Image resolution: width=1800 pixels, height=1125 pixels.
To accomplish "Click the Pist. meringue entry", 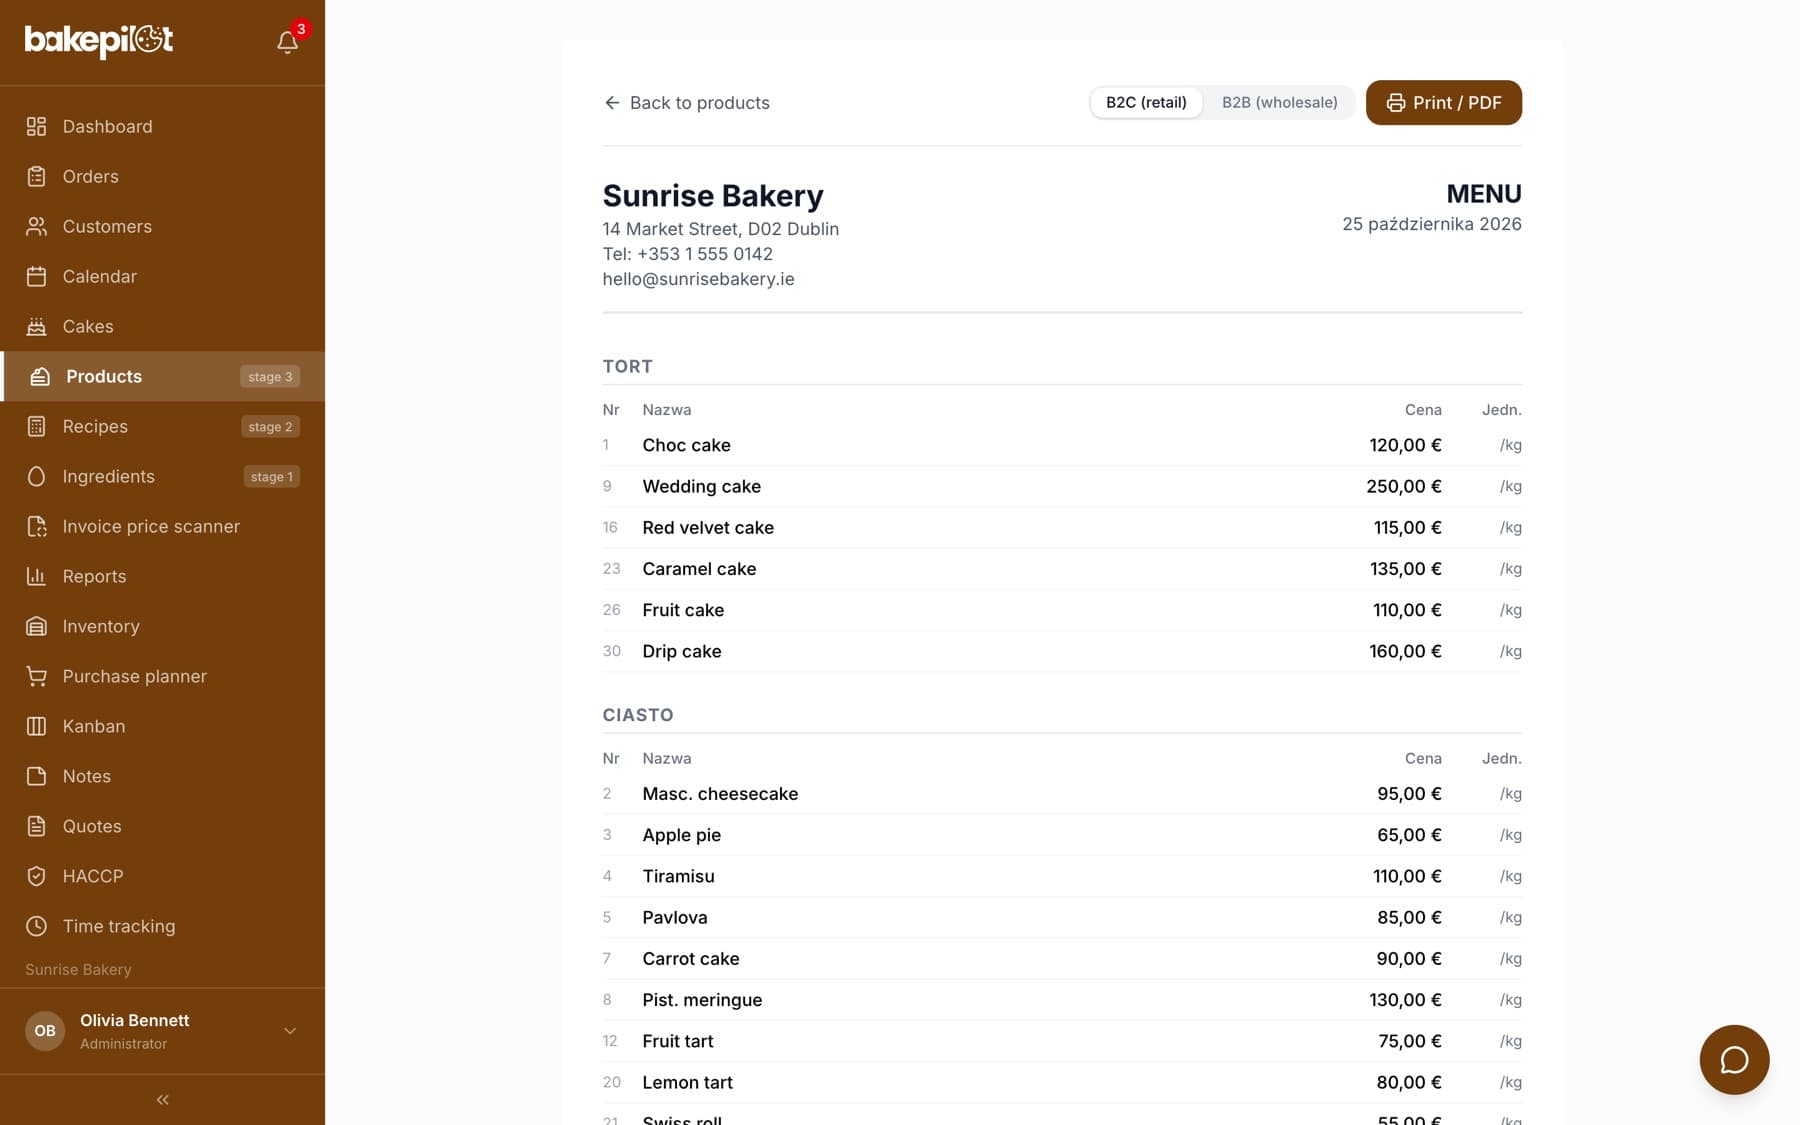I will pos(1062,1000).
